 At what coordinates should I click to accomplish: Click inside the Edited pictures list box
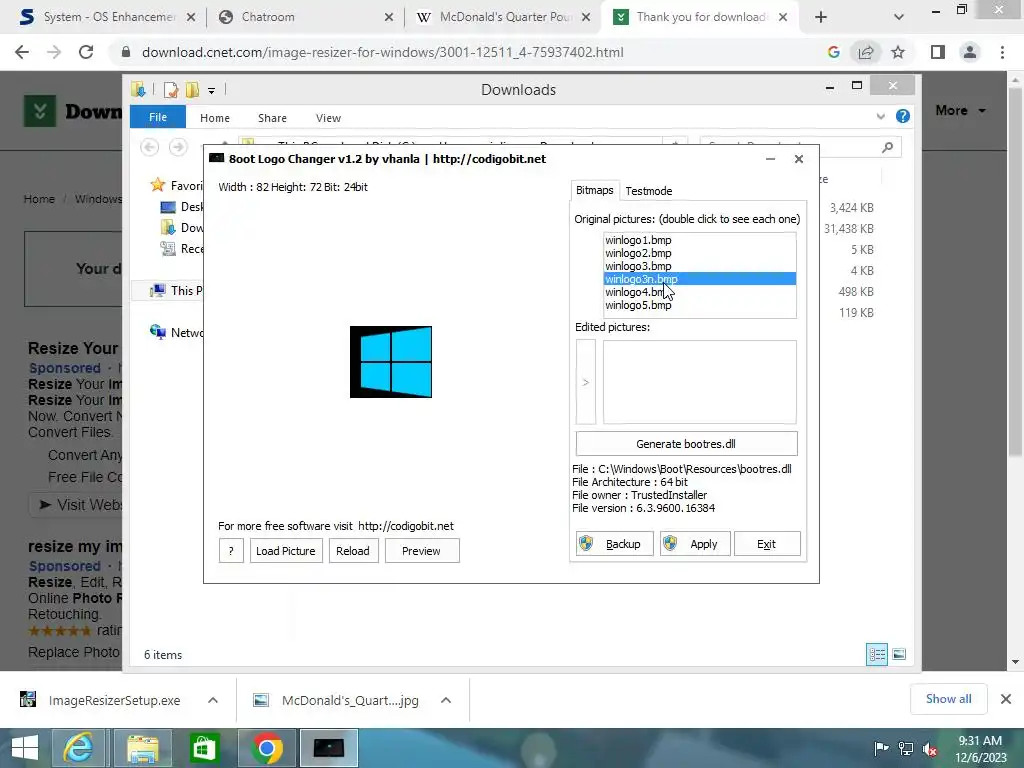[x=699, y=382]
